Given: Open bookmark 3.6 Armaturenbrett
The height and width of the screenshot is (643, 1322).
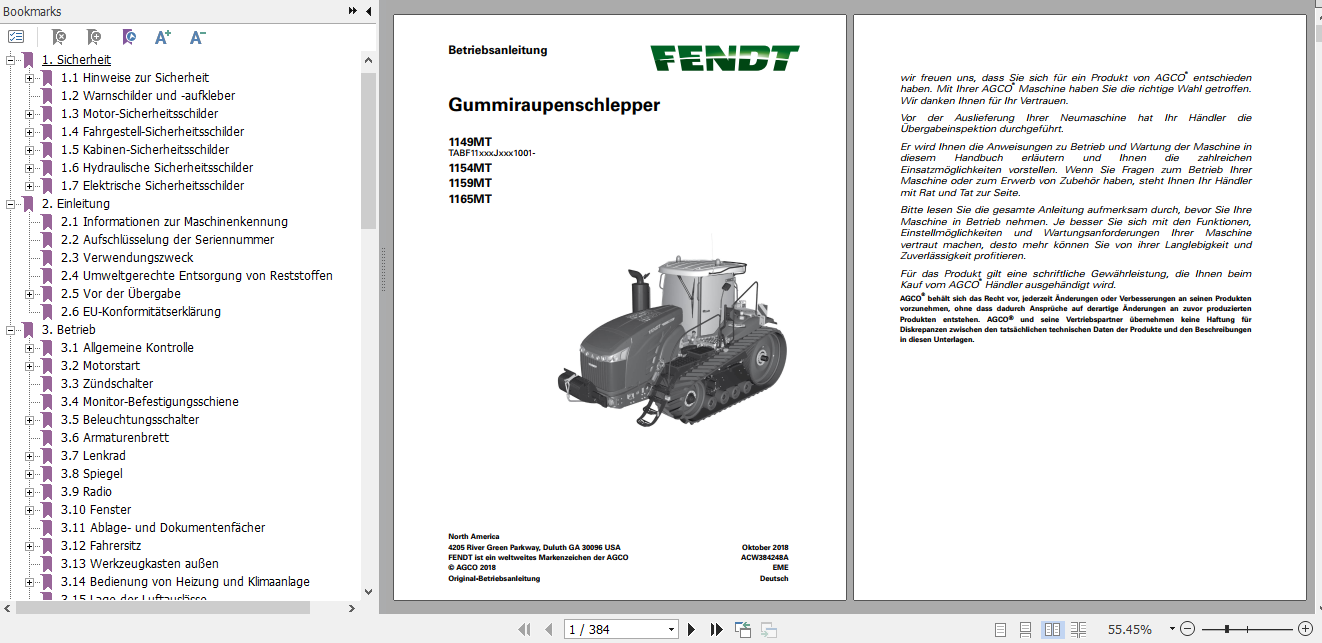Looking at the screenshot, I should (114, 437).
